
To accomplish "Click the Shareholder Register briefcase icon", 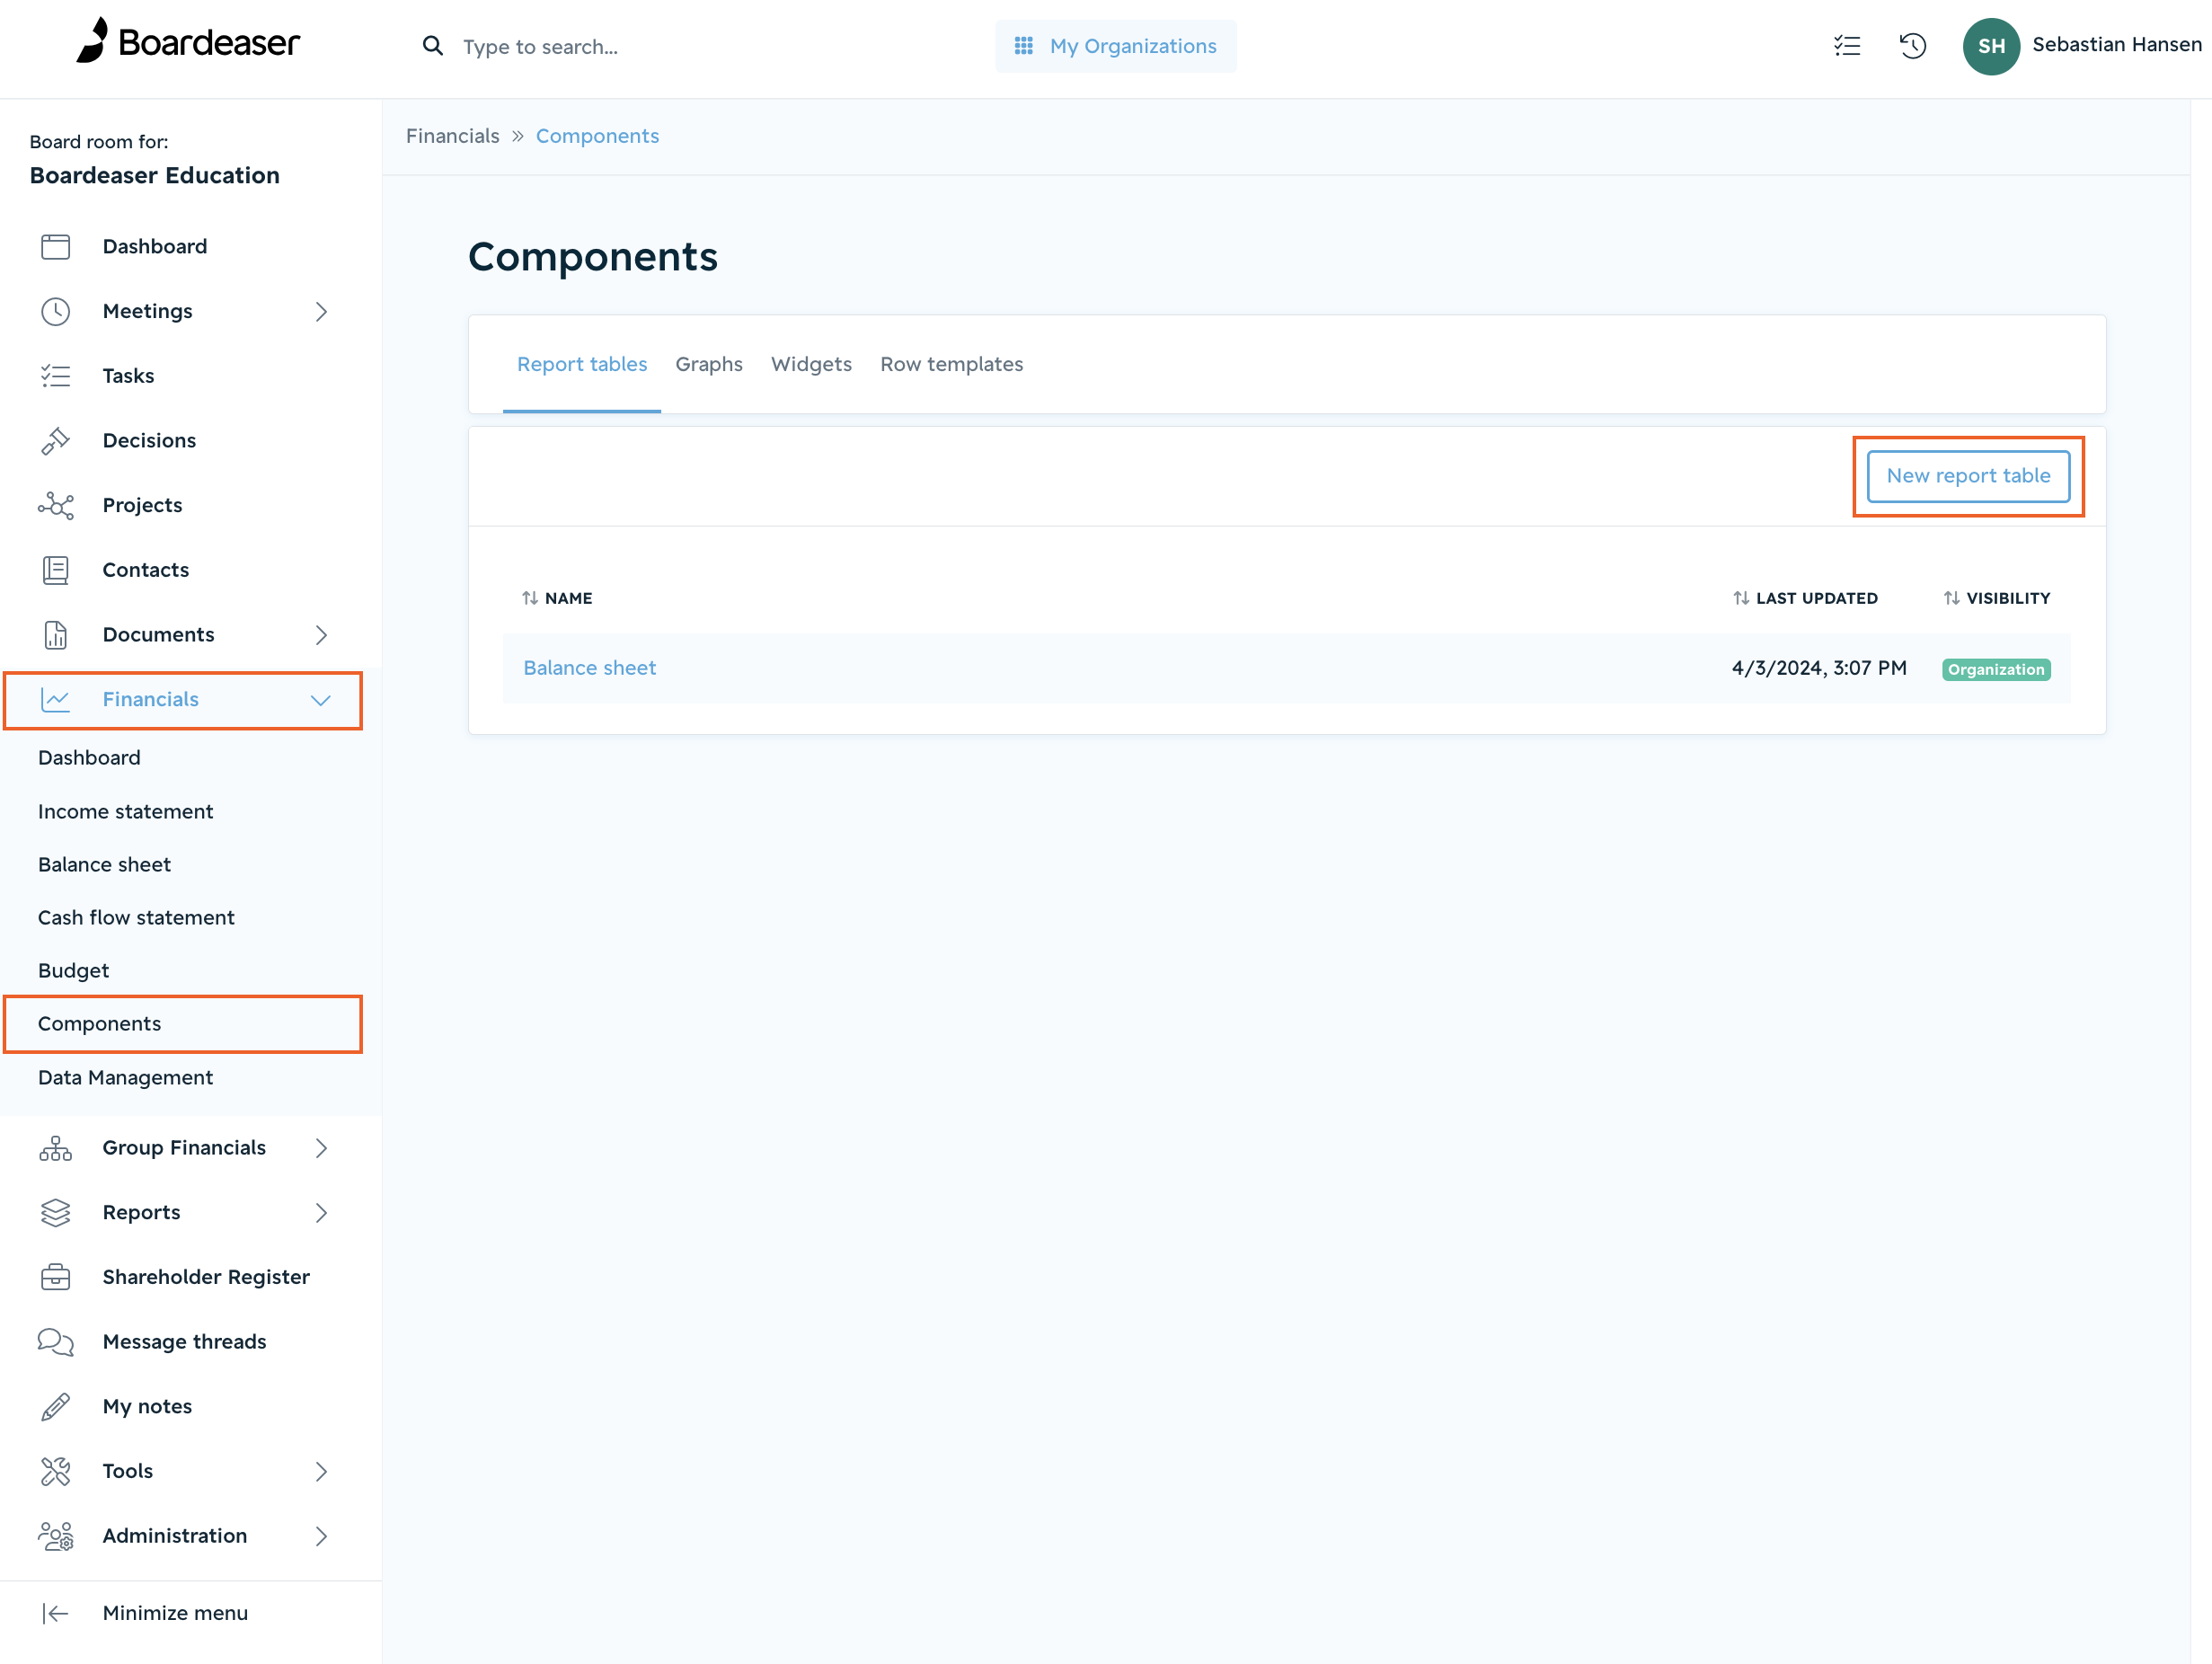I will point(56,1277).
